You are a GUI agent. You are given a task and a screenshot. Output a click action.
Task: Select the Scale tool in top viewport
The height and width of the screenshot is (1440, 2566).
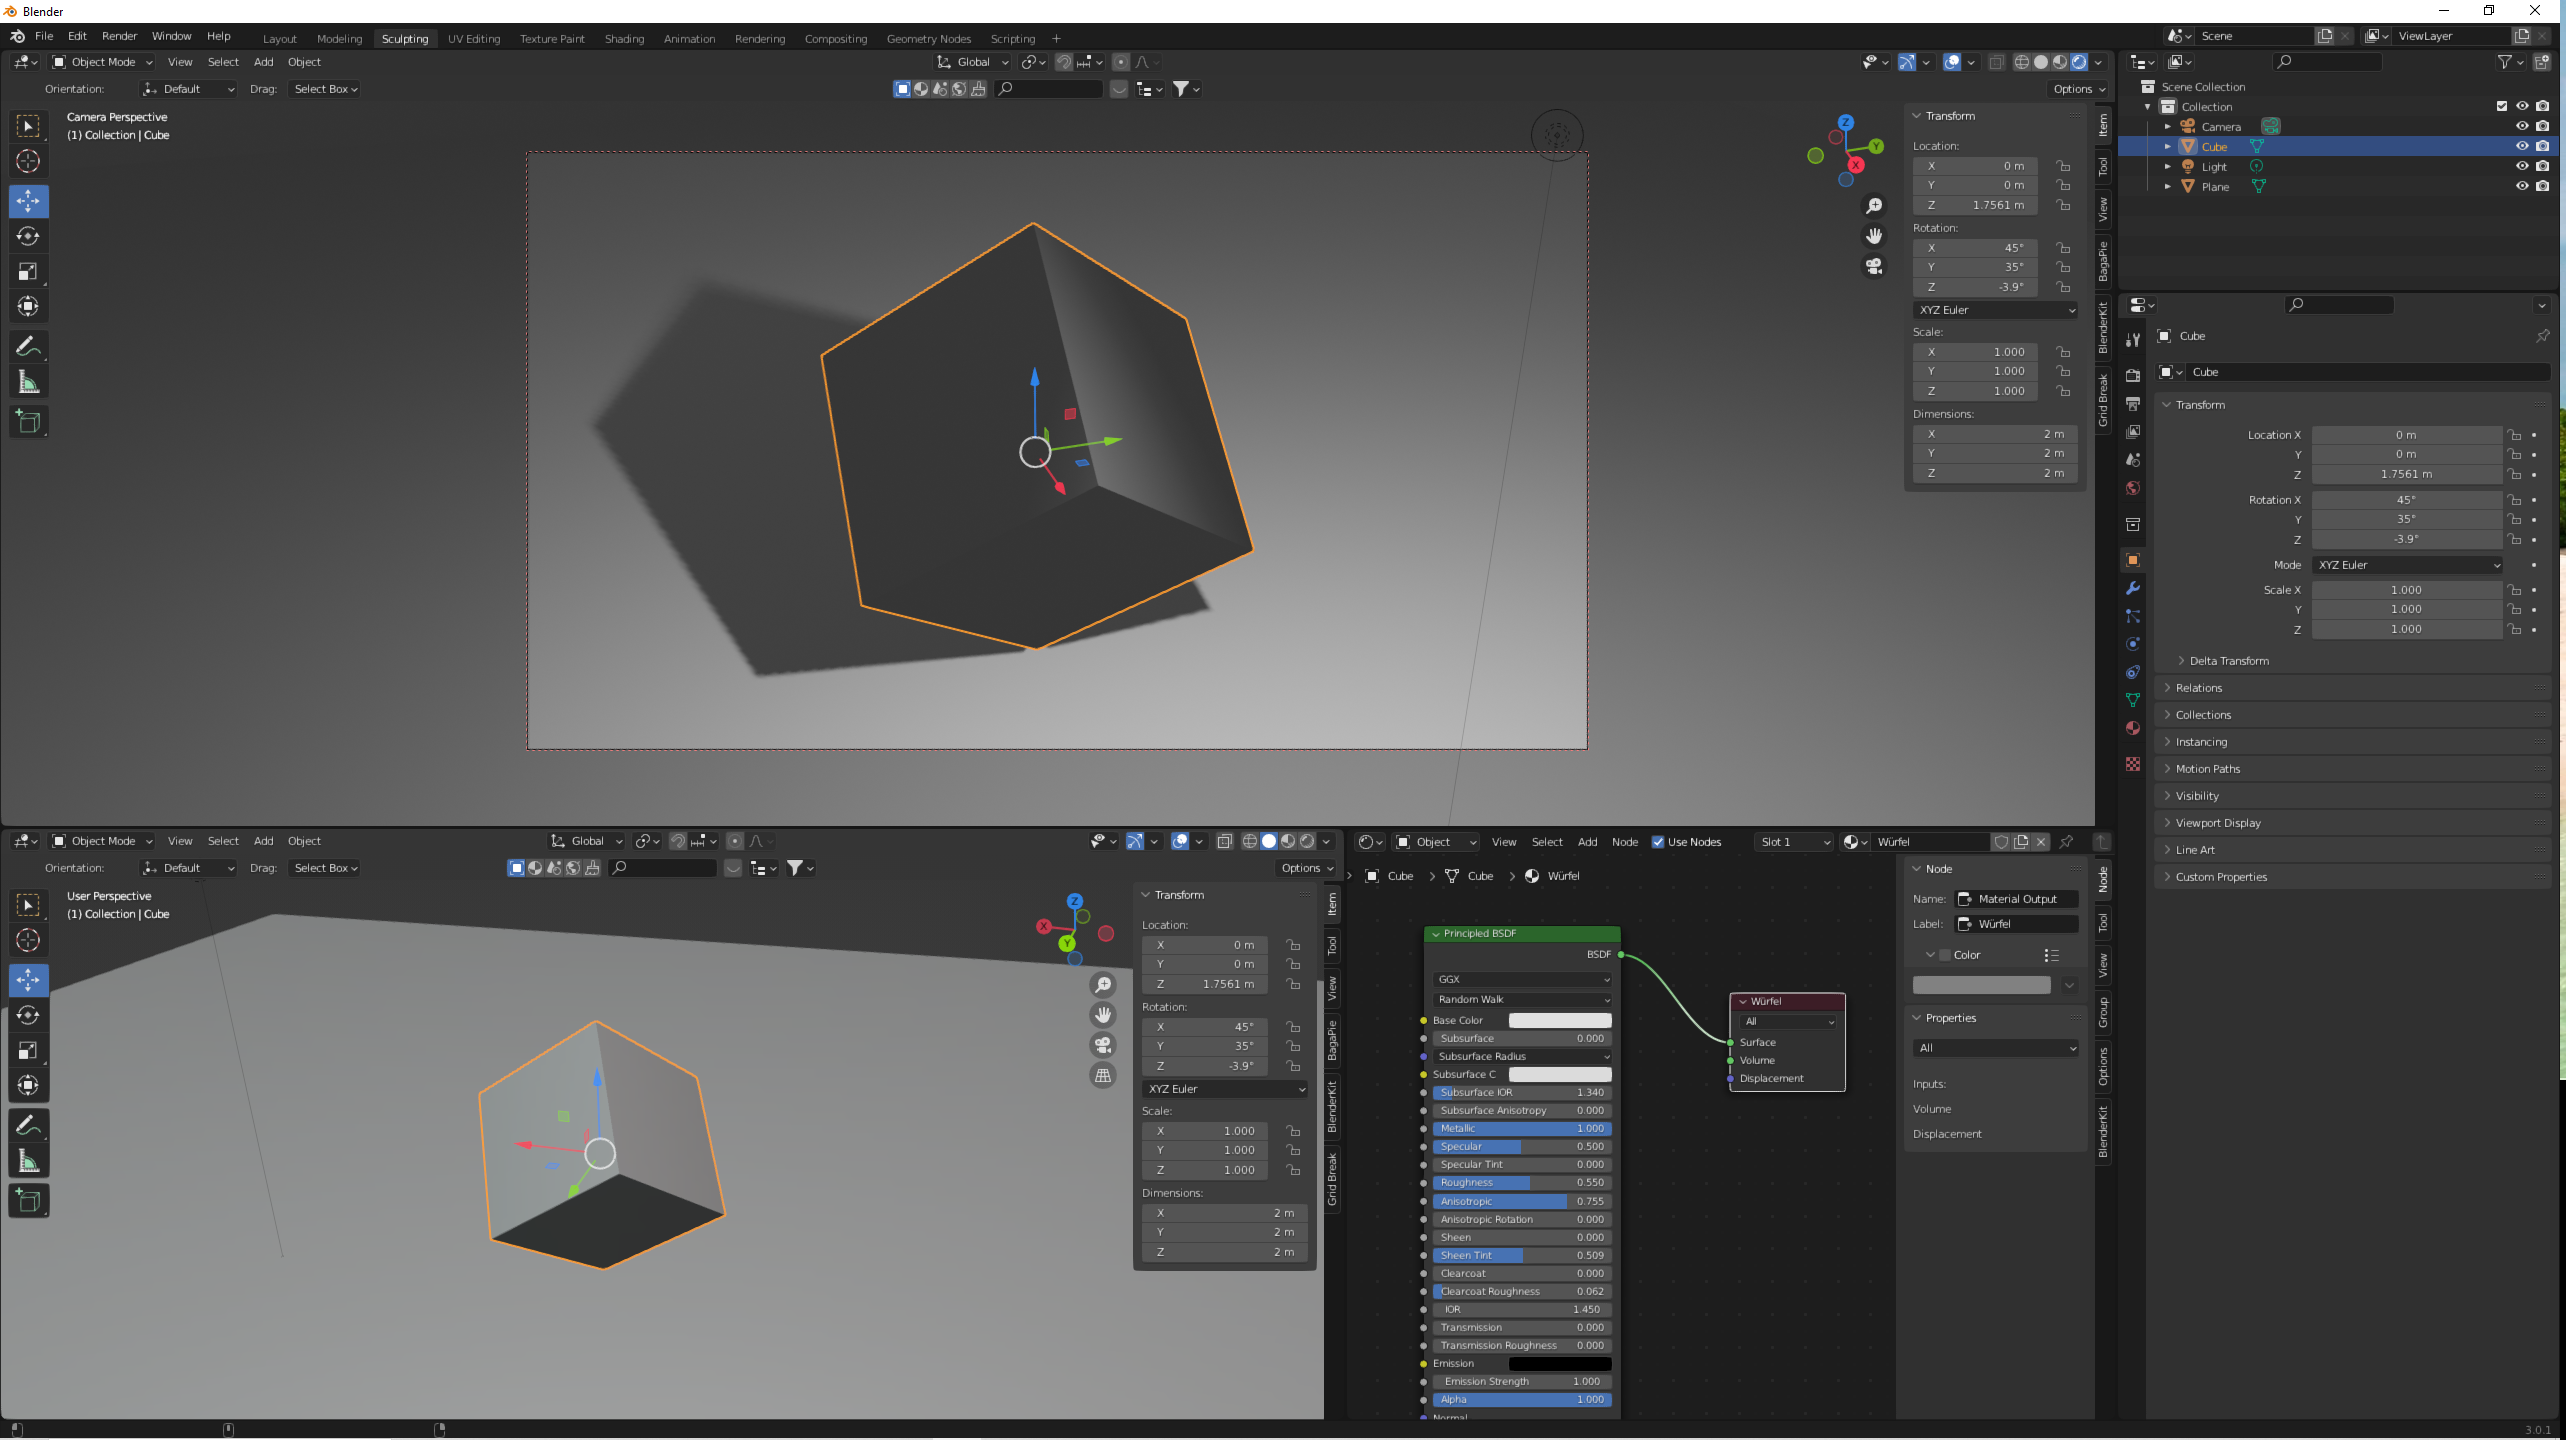click(x=28, y=272)
